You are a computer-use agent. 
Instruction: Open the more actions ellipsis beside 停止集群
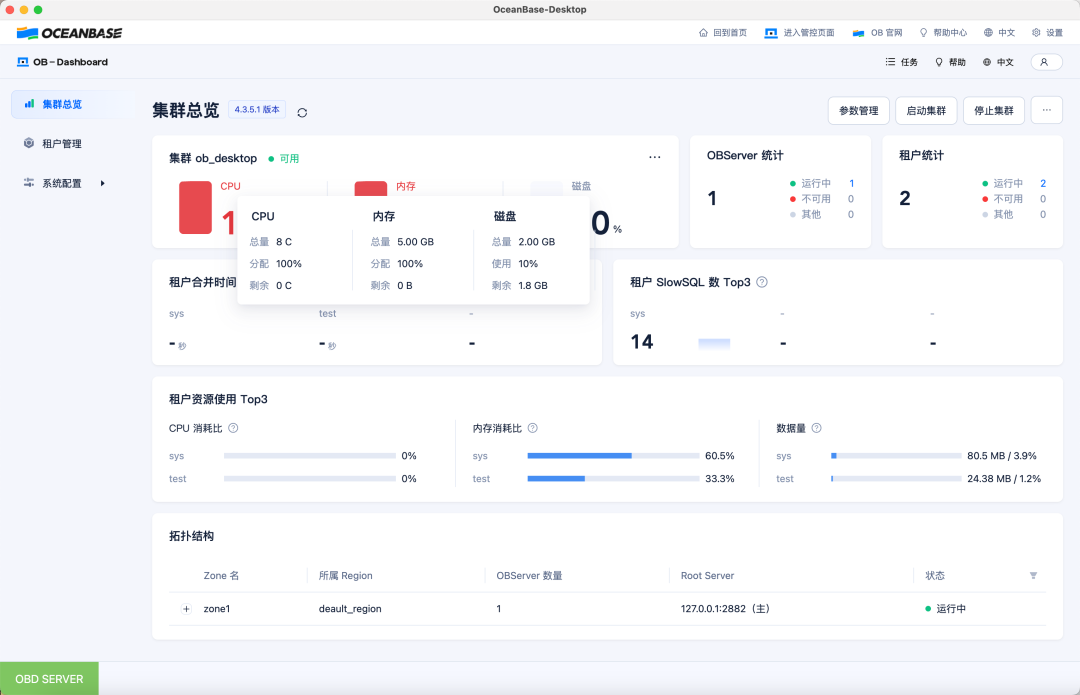[x=1046, y=110]
